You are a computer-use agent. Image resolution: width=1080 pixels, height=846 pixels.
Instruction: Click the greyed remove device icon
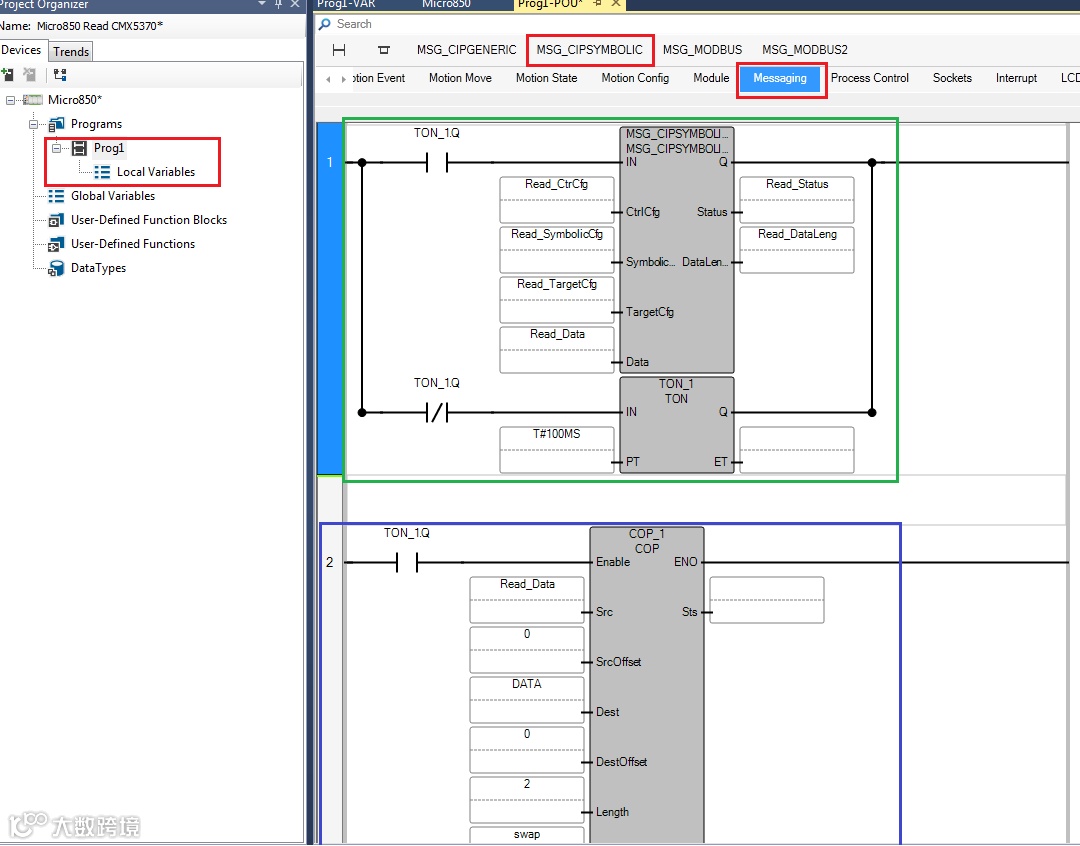tap(30, 74)
